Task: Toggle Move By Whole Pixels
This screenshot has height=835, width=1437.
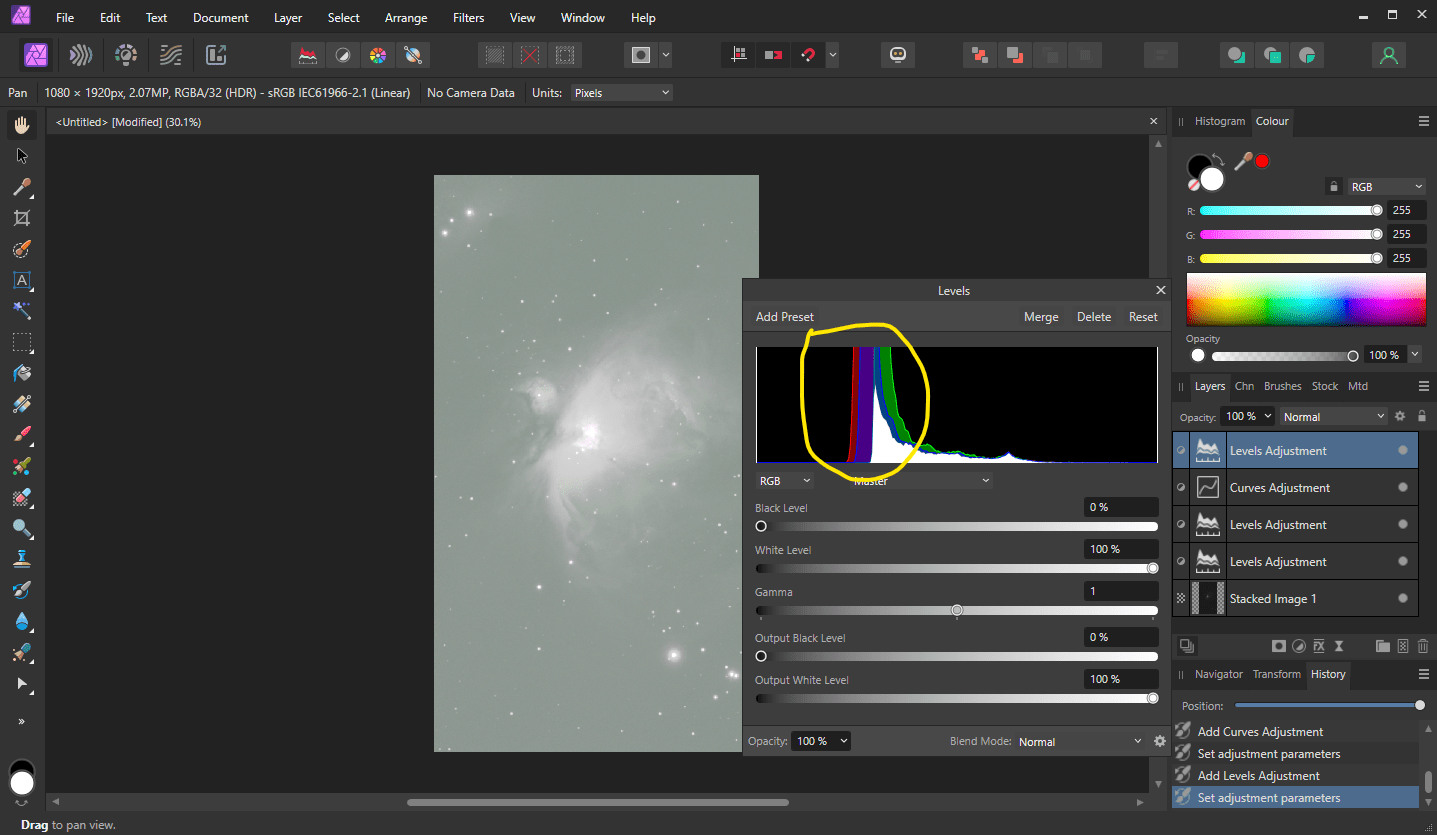Action: [x=773, y=55]
